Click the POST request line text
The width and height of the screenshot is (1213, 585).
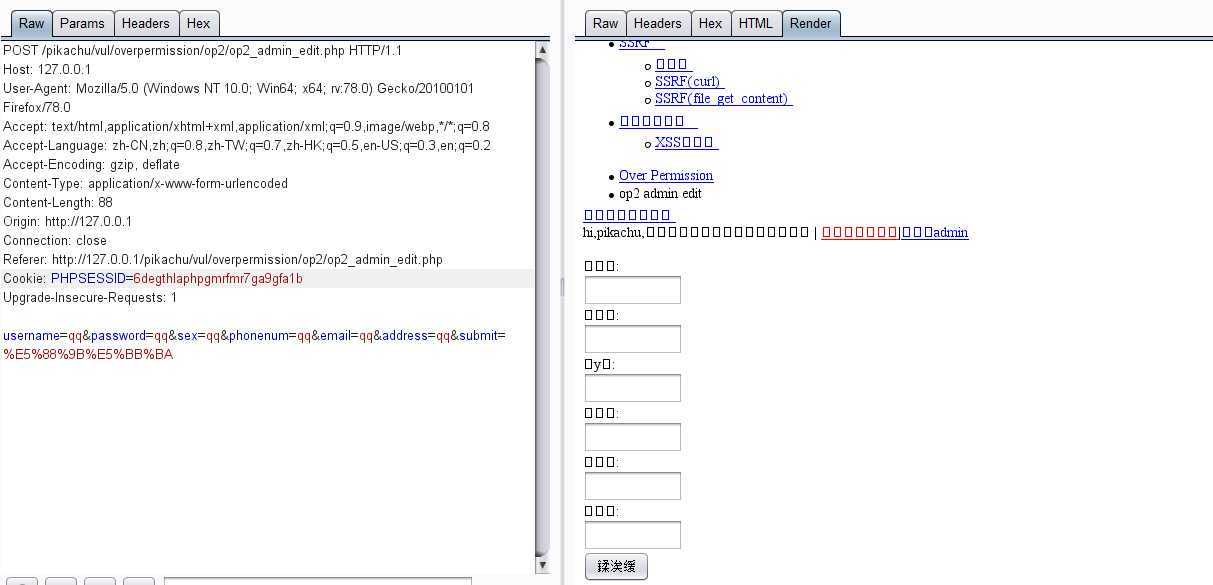203,50
